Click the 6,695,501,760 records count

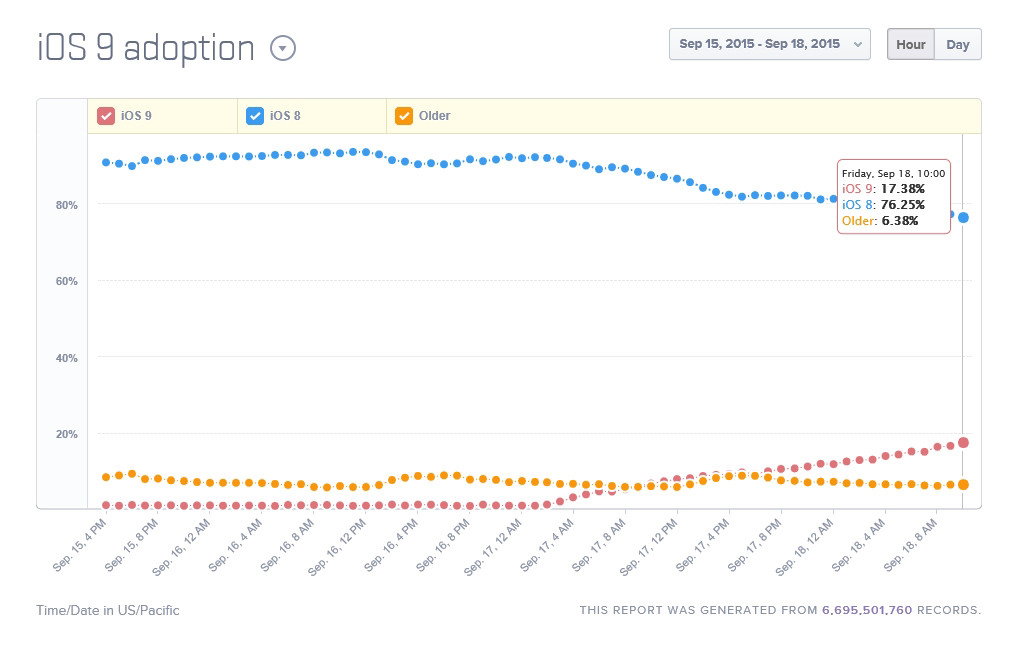pos(866,610)
